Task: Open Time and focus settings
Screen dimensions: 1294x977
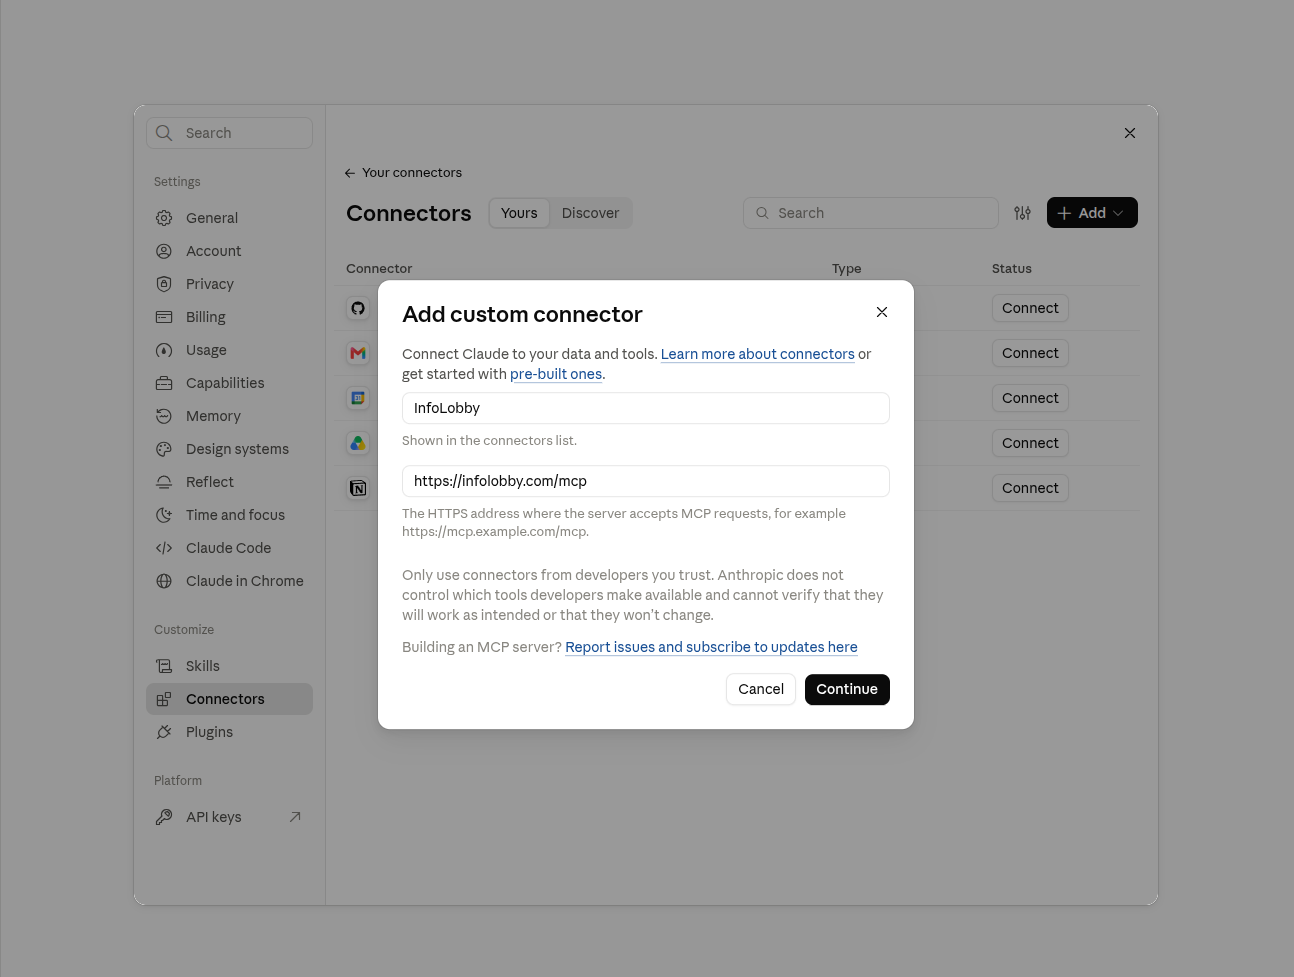Action: click(229, 515)
